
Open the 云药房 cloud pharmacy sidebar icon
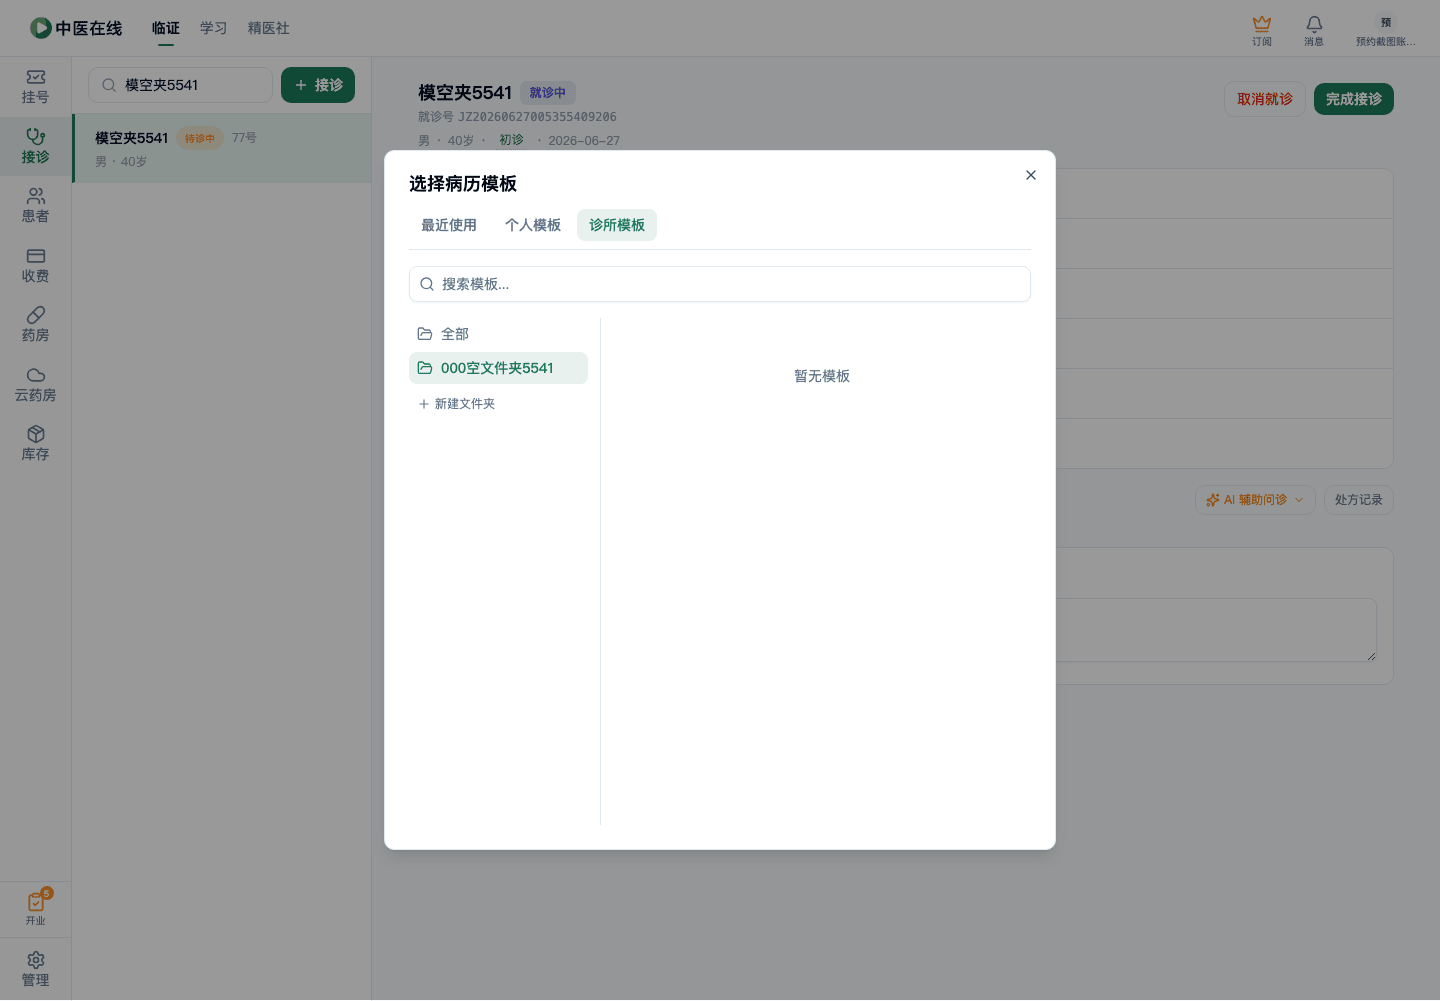(35, 385)
